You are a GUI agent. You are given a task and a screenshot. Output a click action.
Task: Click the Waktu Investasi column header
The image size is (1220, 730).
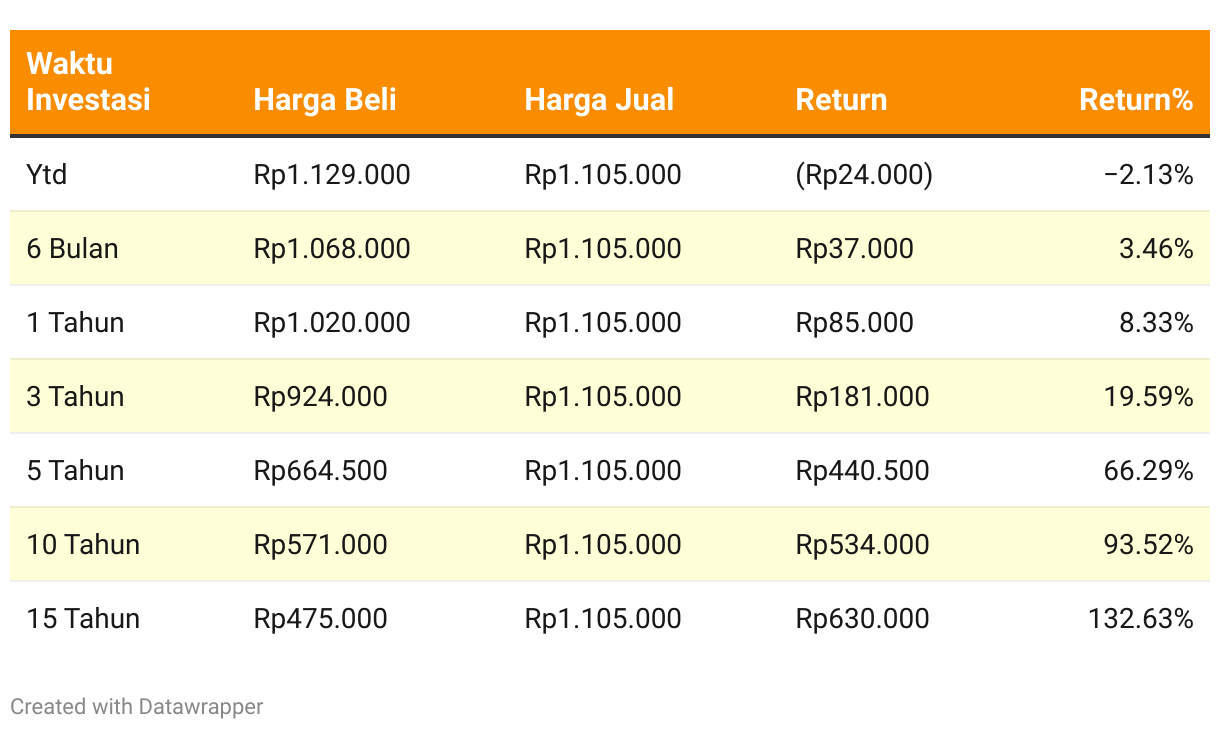(88, 82)
